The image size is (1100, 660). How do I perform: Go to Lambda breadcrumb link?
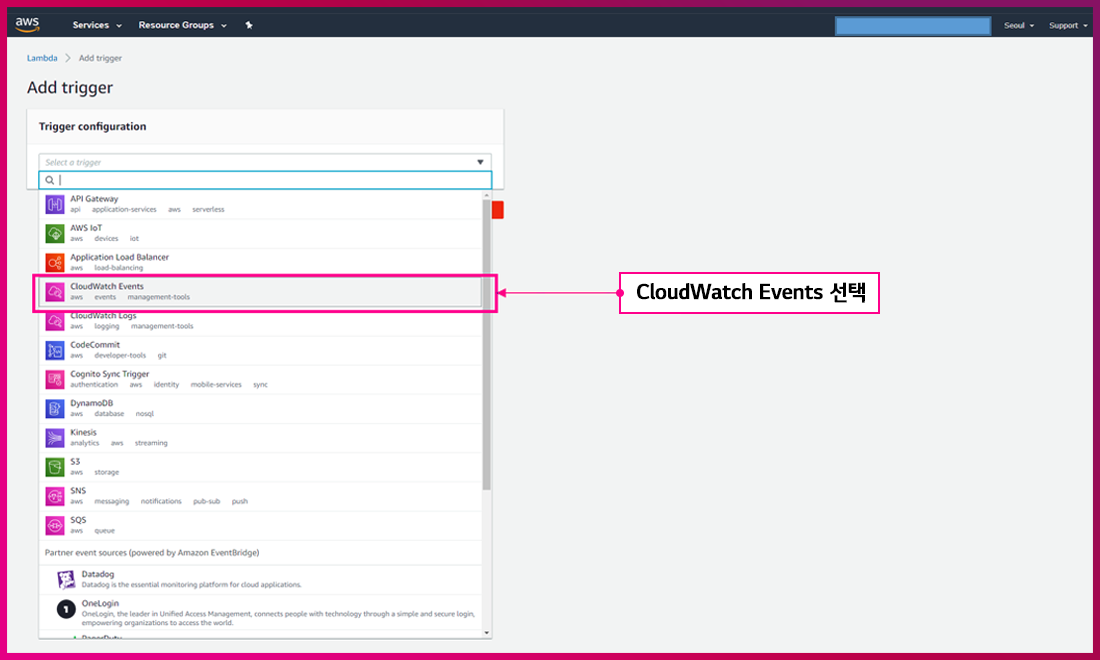point(41,58)
